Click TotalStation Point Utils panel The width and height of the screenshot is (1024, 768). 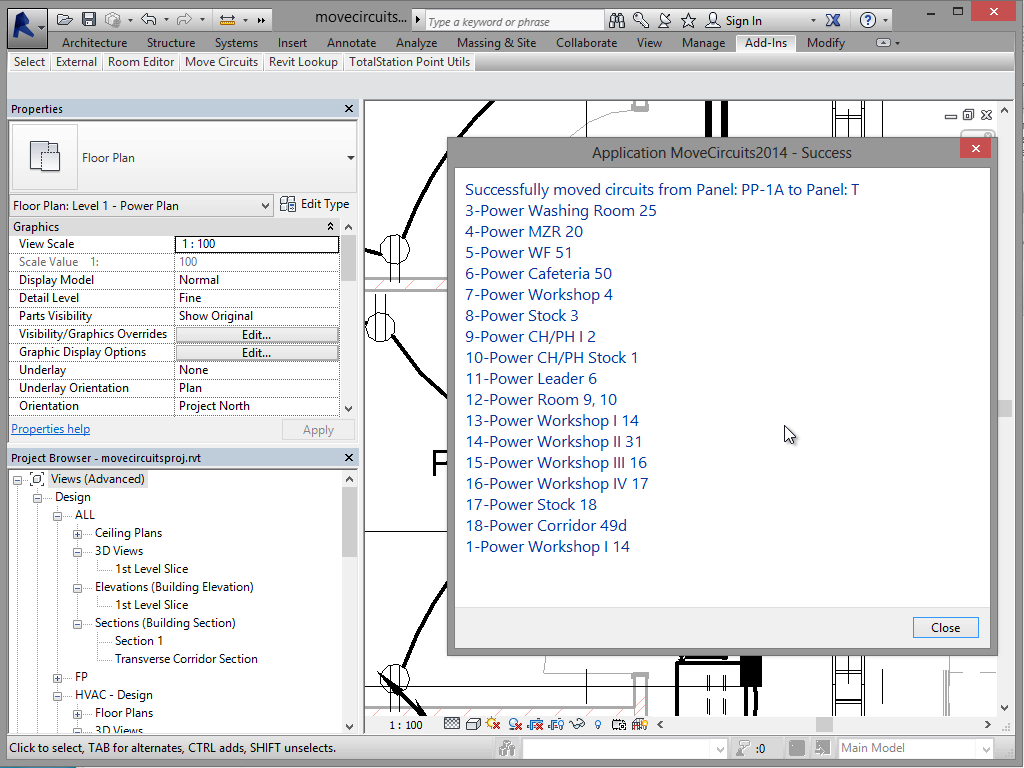[409, 62]
